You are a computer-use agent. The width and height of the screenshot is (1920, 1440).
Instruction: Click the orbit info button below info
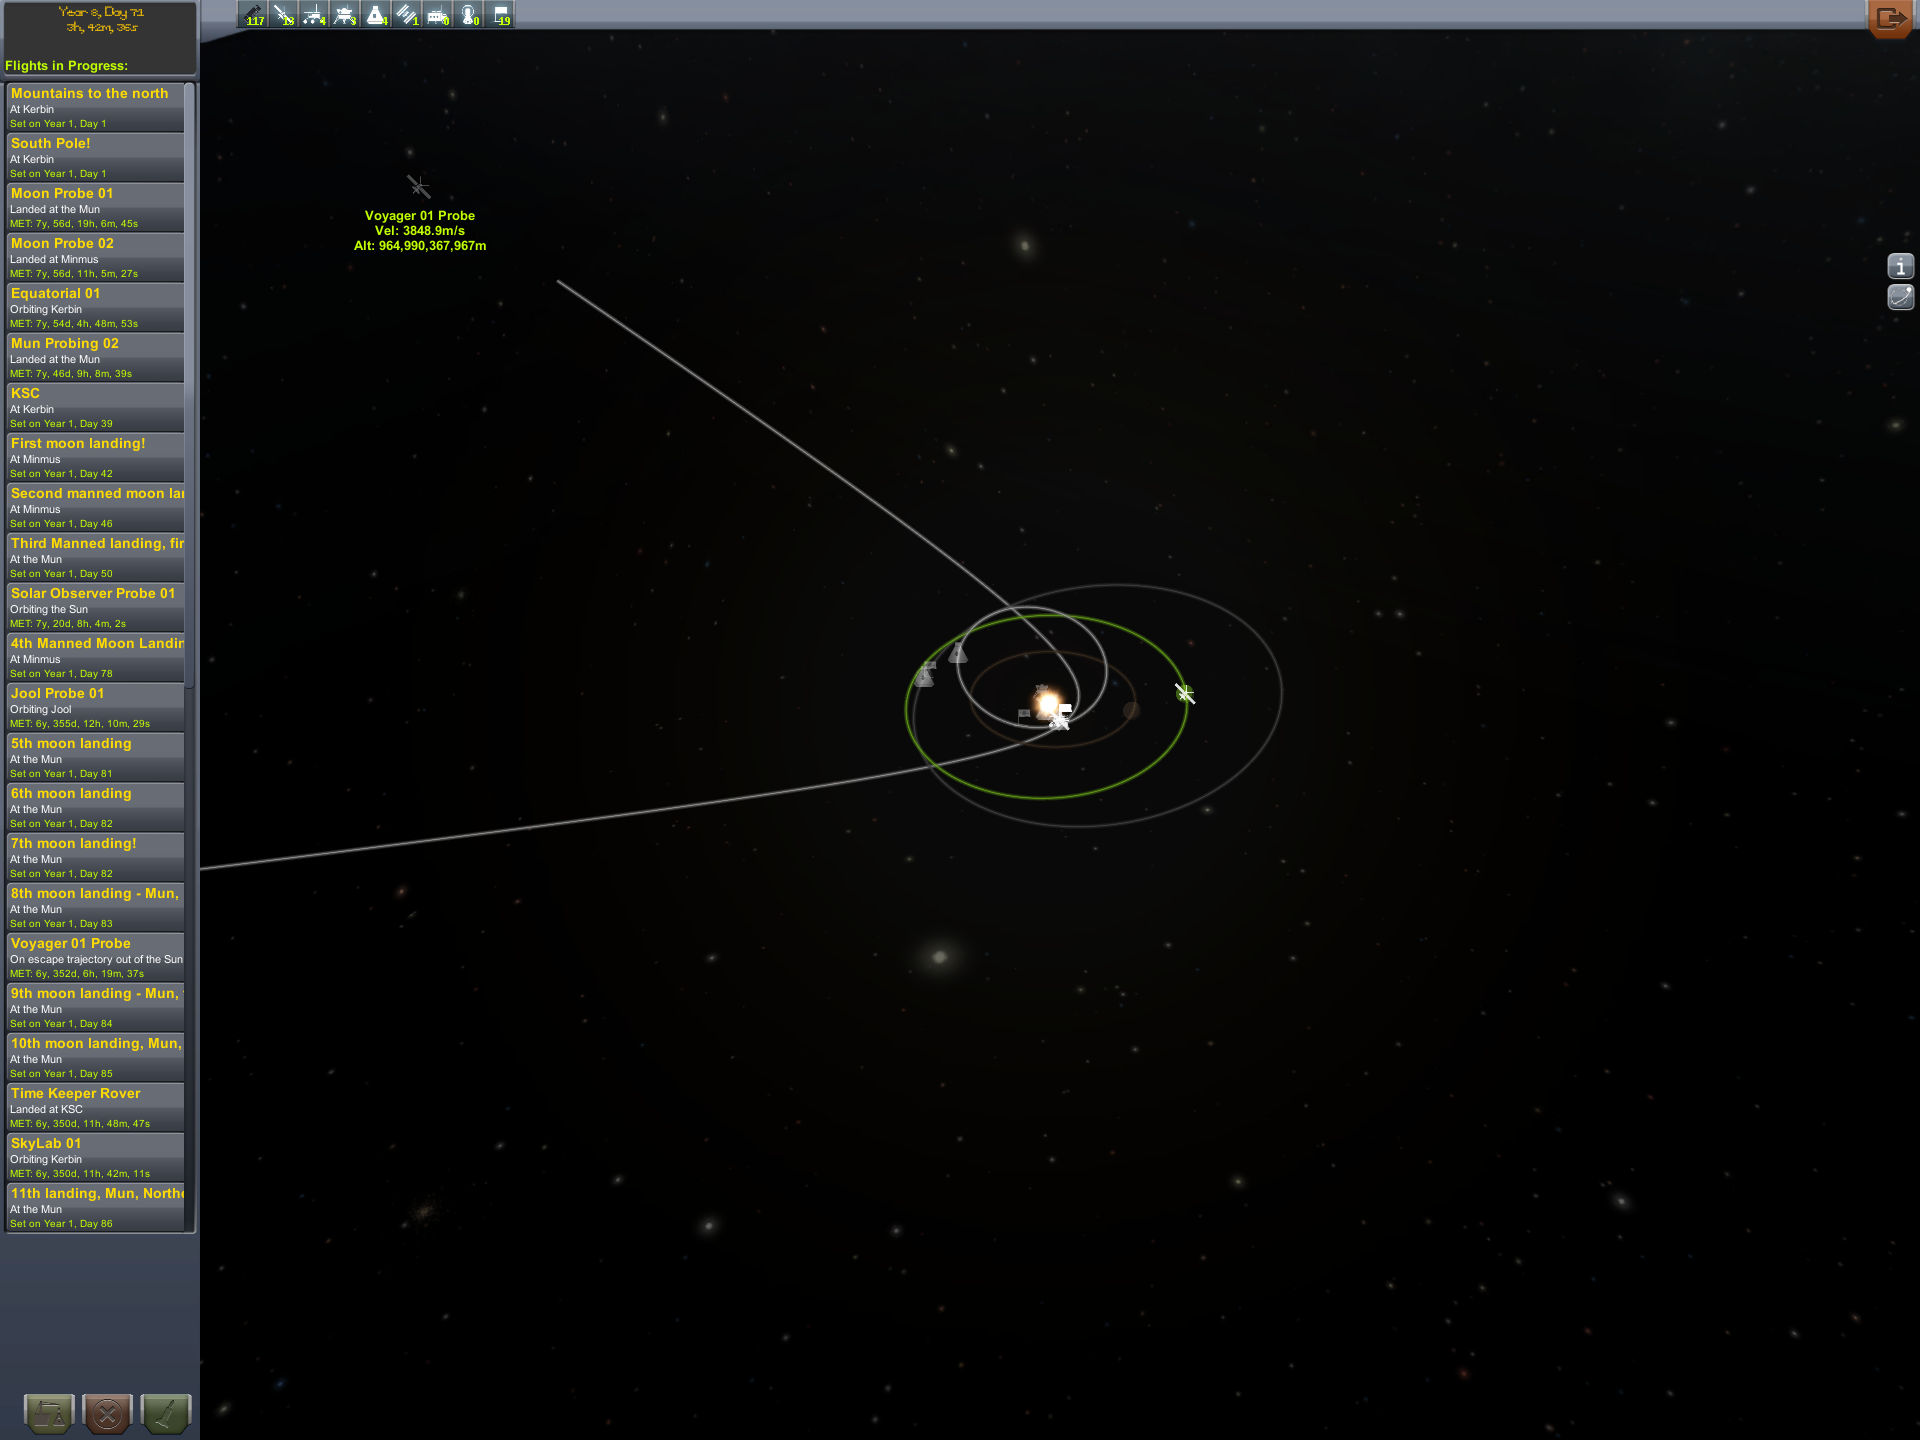coord(1900,297)
